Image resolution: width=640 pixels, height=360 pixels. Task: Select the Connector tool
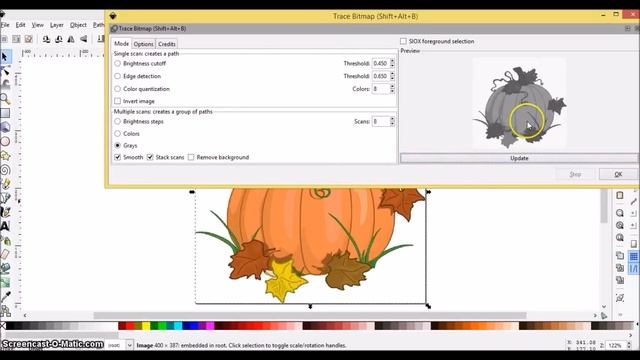click(x=5, y=311)
